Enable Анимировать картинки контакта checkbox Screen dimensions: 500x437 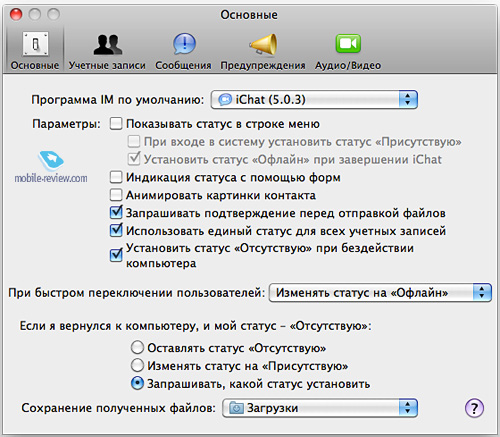pyautogui.click(x=116, y=195)
